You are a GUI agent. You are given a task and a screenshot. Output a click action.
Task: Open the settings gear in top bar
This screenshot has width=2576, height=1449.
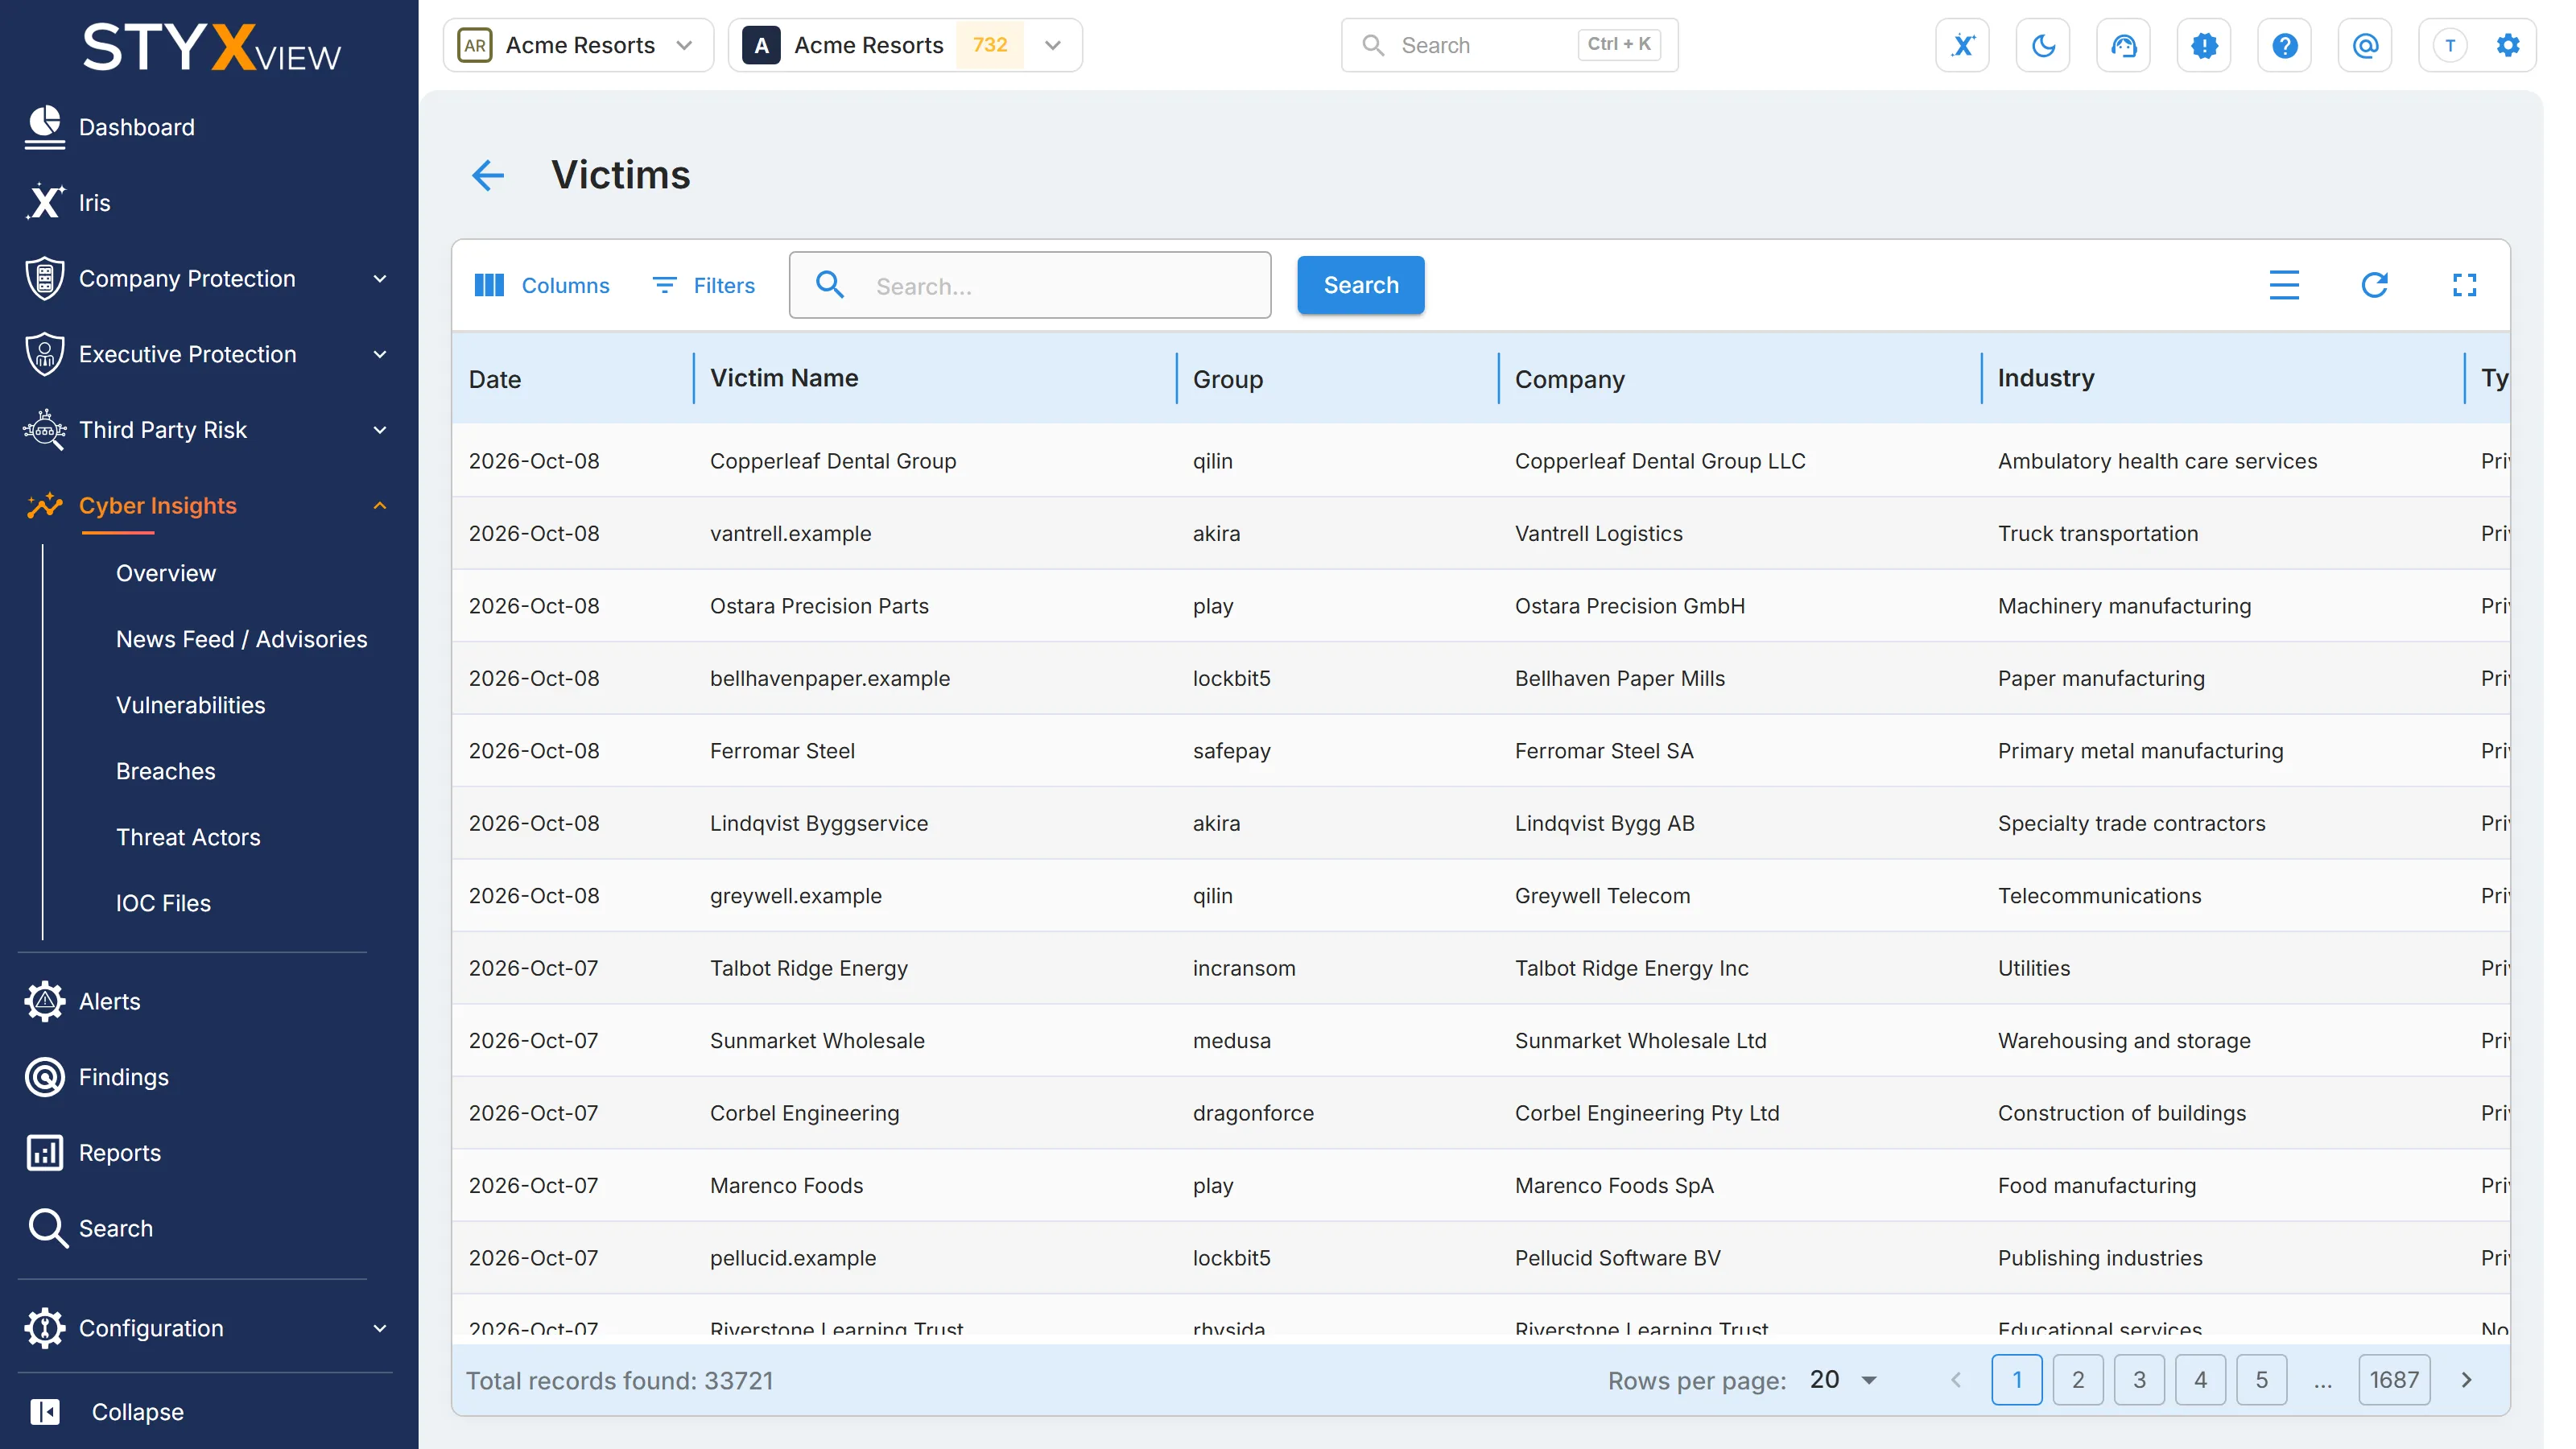[x=2508, y=45]
